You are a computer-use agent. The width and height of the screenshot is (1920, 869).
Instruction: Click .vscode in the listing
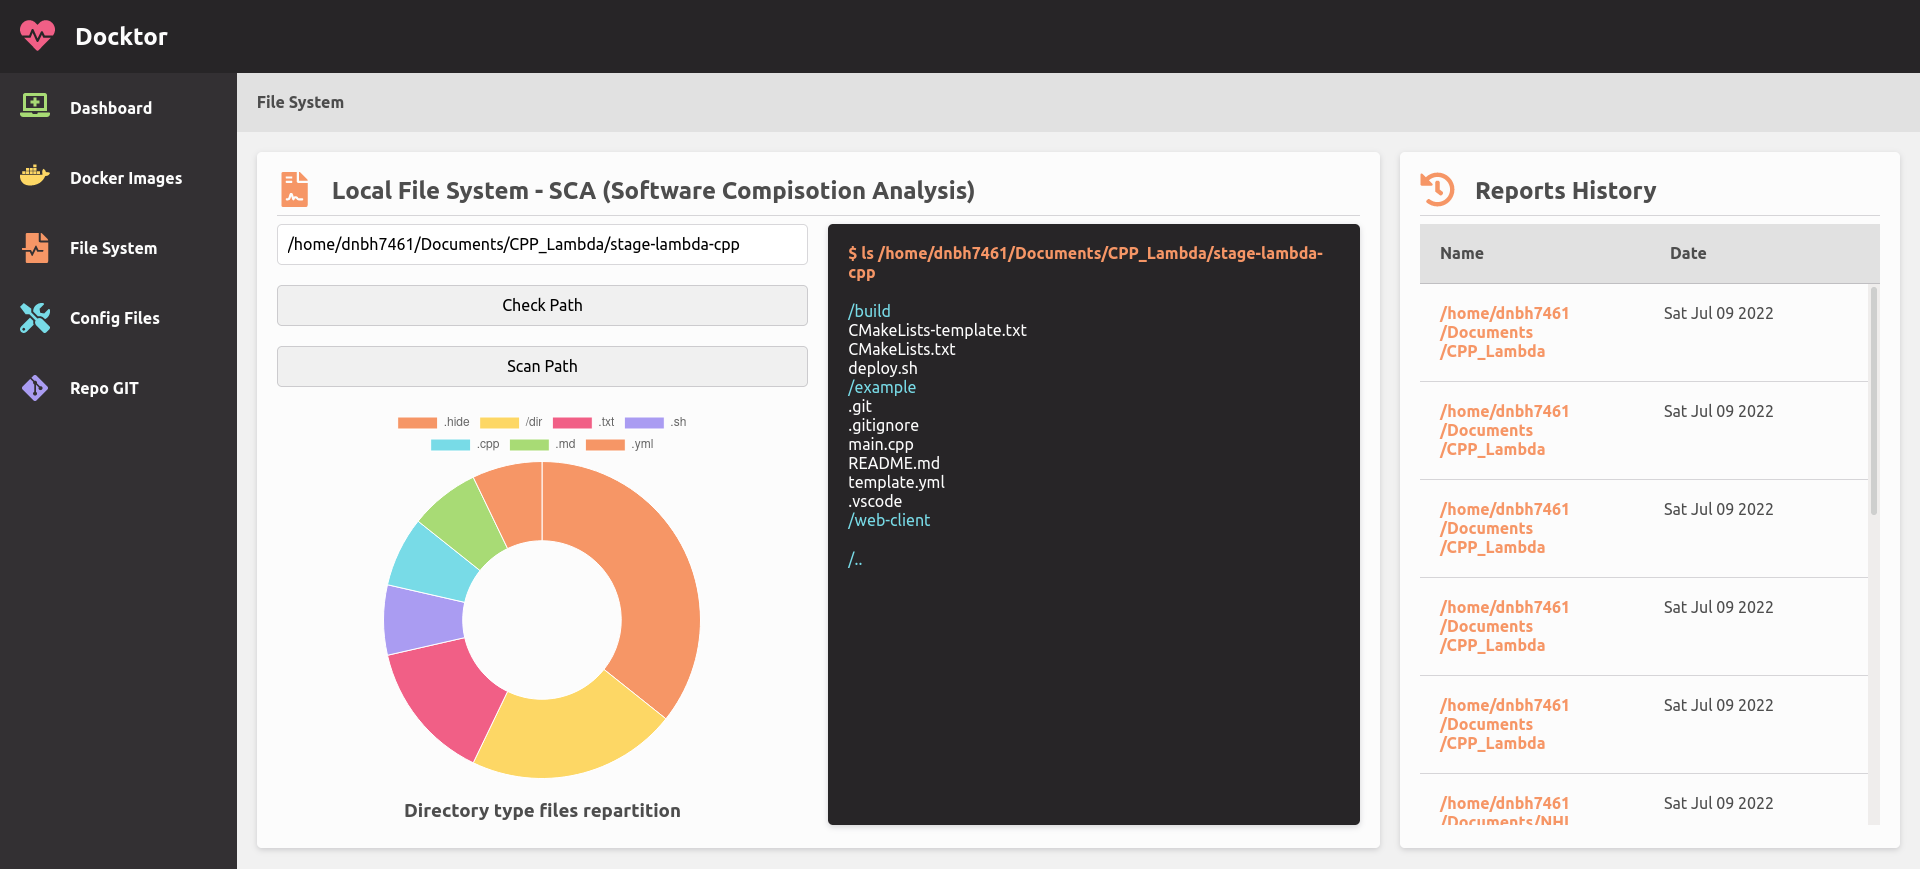[x=875, y=501]
